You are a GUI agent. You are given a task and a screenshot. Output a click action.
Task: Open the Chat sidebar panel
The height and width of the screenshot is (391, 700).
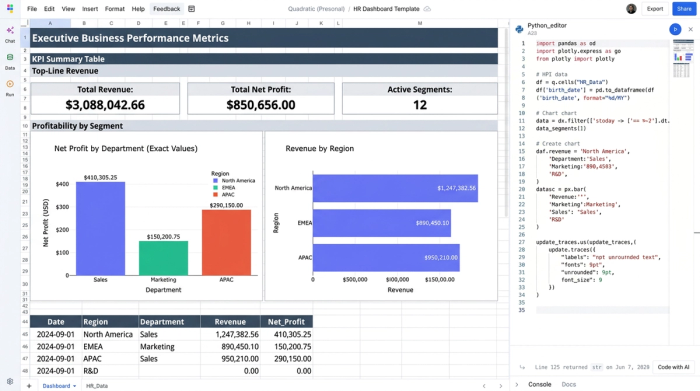coord(10,34)
